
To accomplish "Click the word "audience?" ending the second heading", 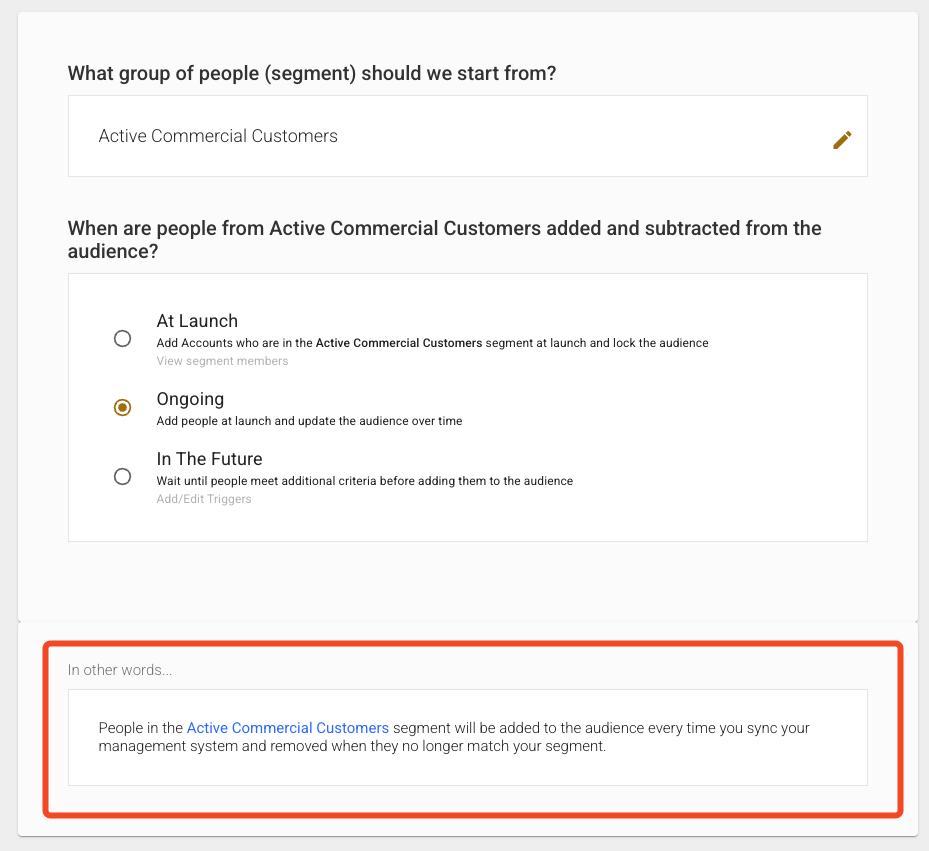I will pos(112,254).
